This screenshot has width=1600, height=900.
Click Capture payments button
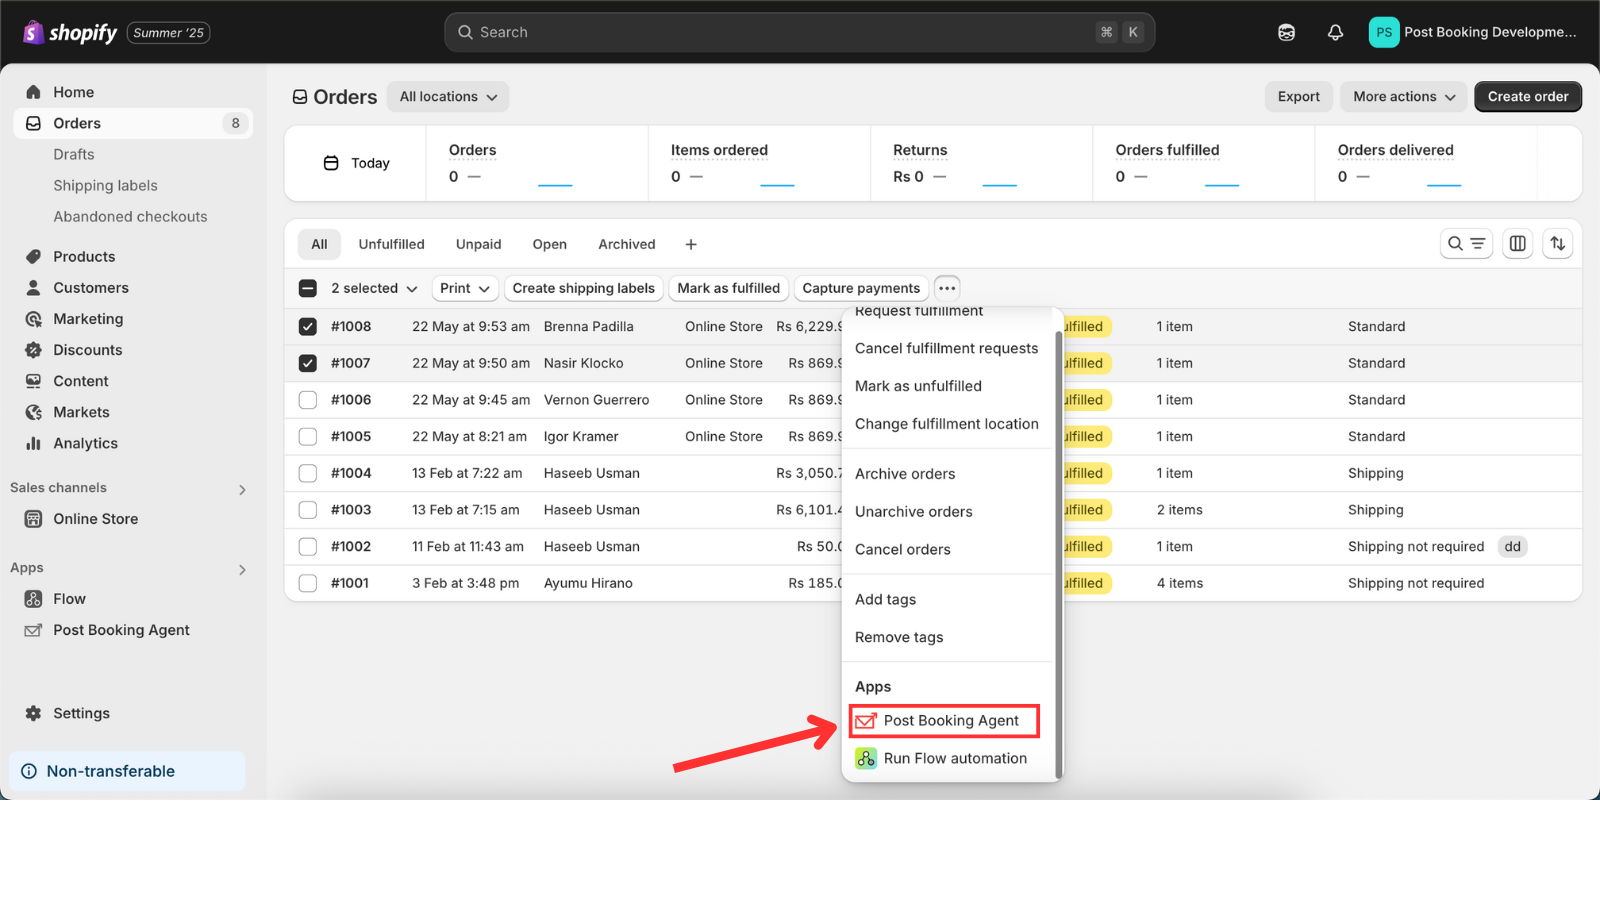(x=861, y=288)
